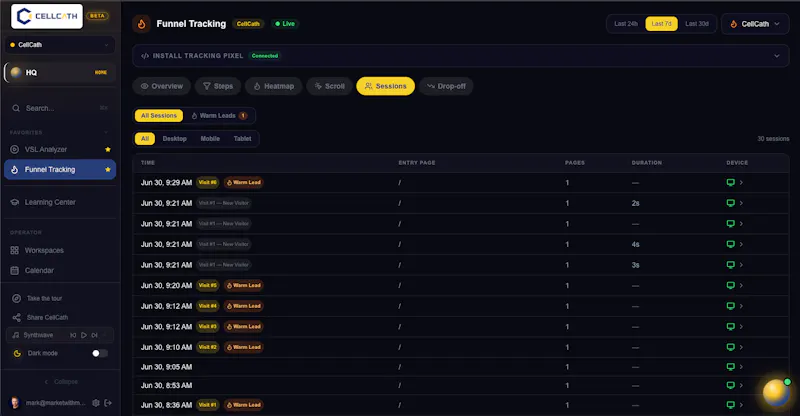The image size is (800, 416).
Task: Click the log out icon
Action: (108, 403)
